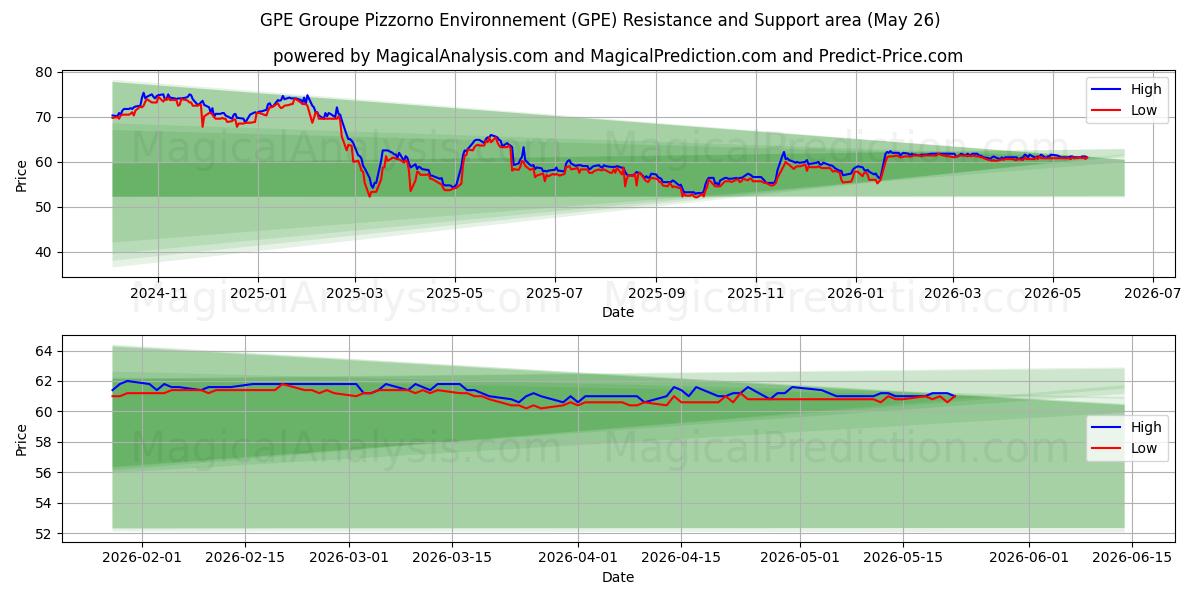Click the '50' y-axis label on top chart
The height and width of the screenshot is (600, 1200).
(44, 207)
